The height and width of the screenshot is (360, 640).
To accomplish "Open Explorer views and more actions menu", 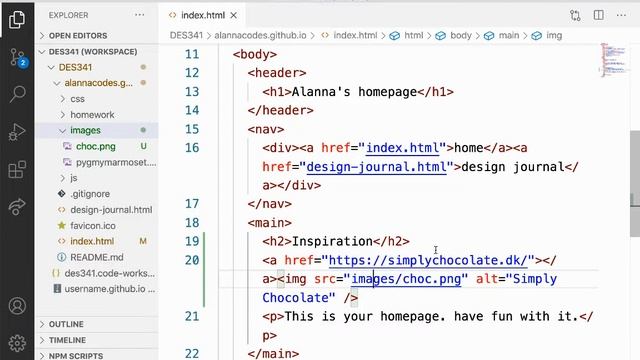I will point(140,15).
